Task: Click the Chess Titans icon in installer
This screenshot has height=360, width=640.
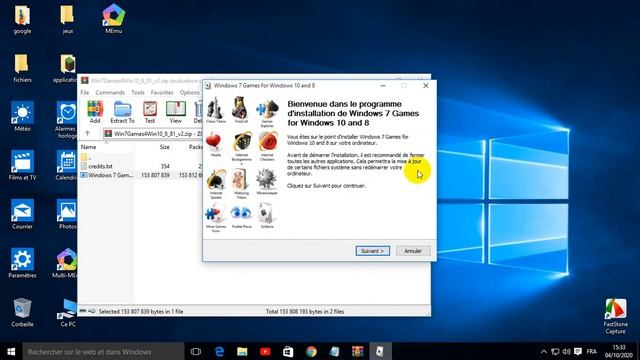Action: click(215, 108)
